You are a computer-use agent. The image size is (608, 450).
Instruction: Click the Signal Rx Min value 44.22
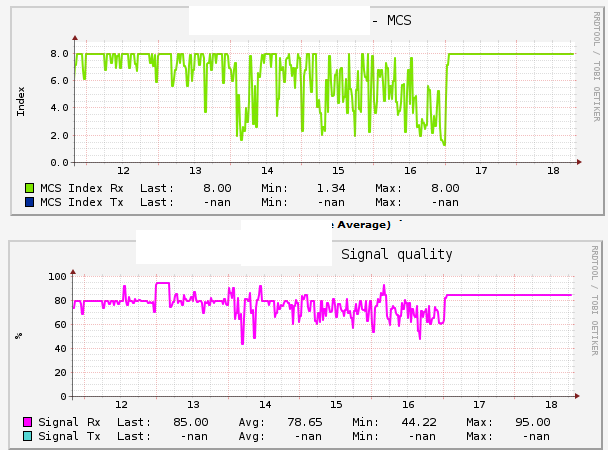(x=419, y=422)
